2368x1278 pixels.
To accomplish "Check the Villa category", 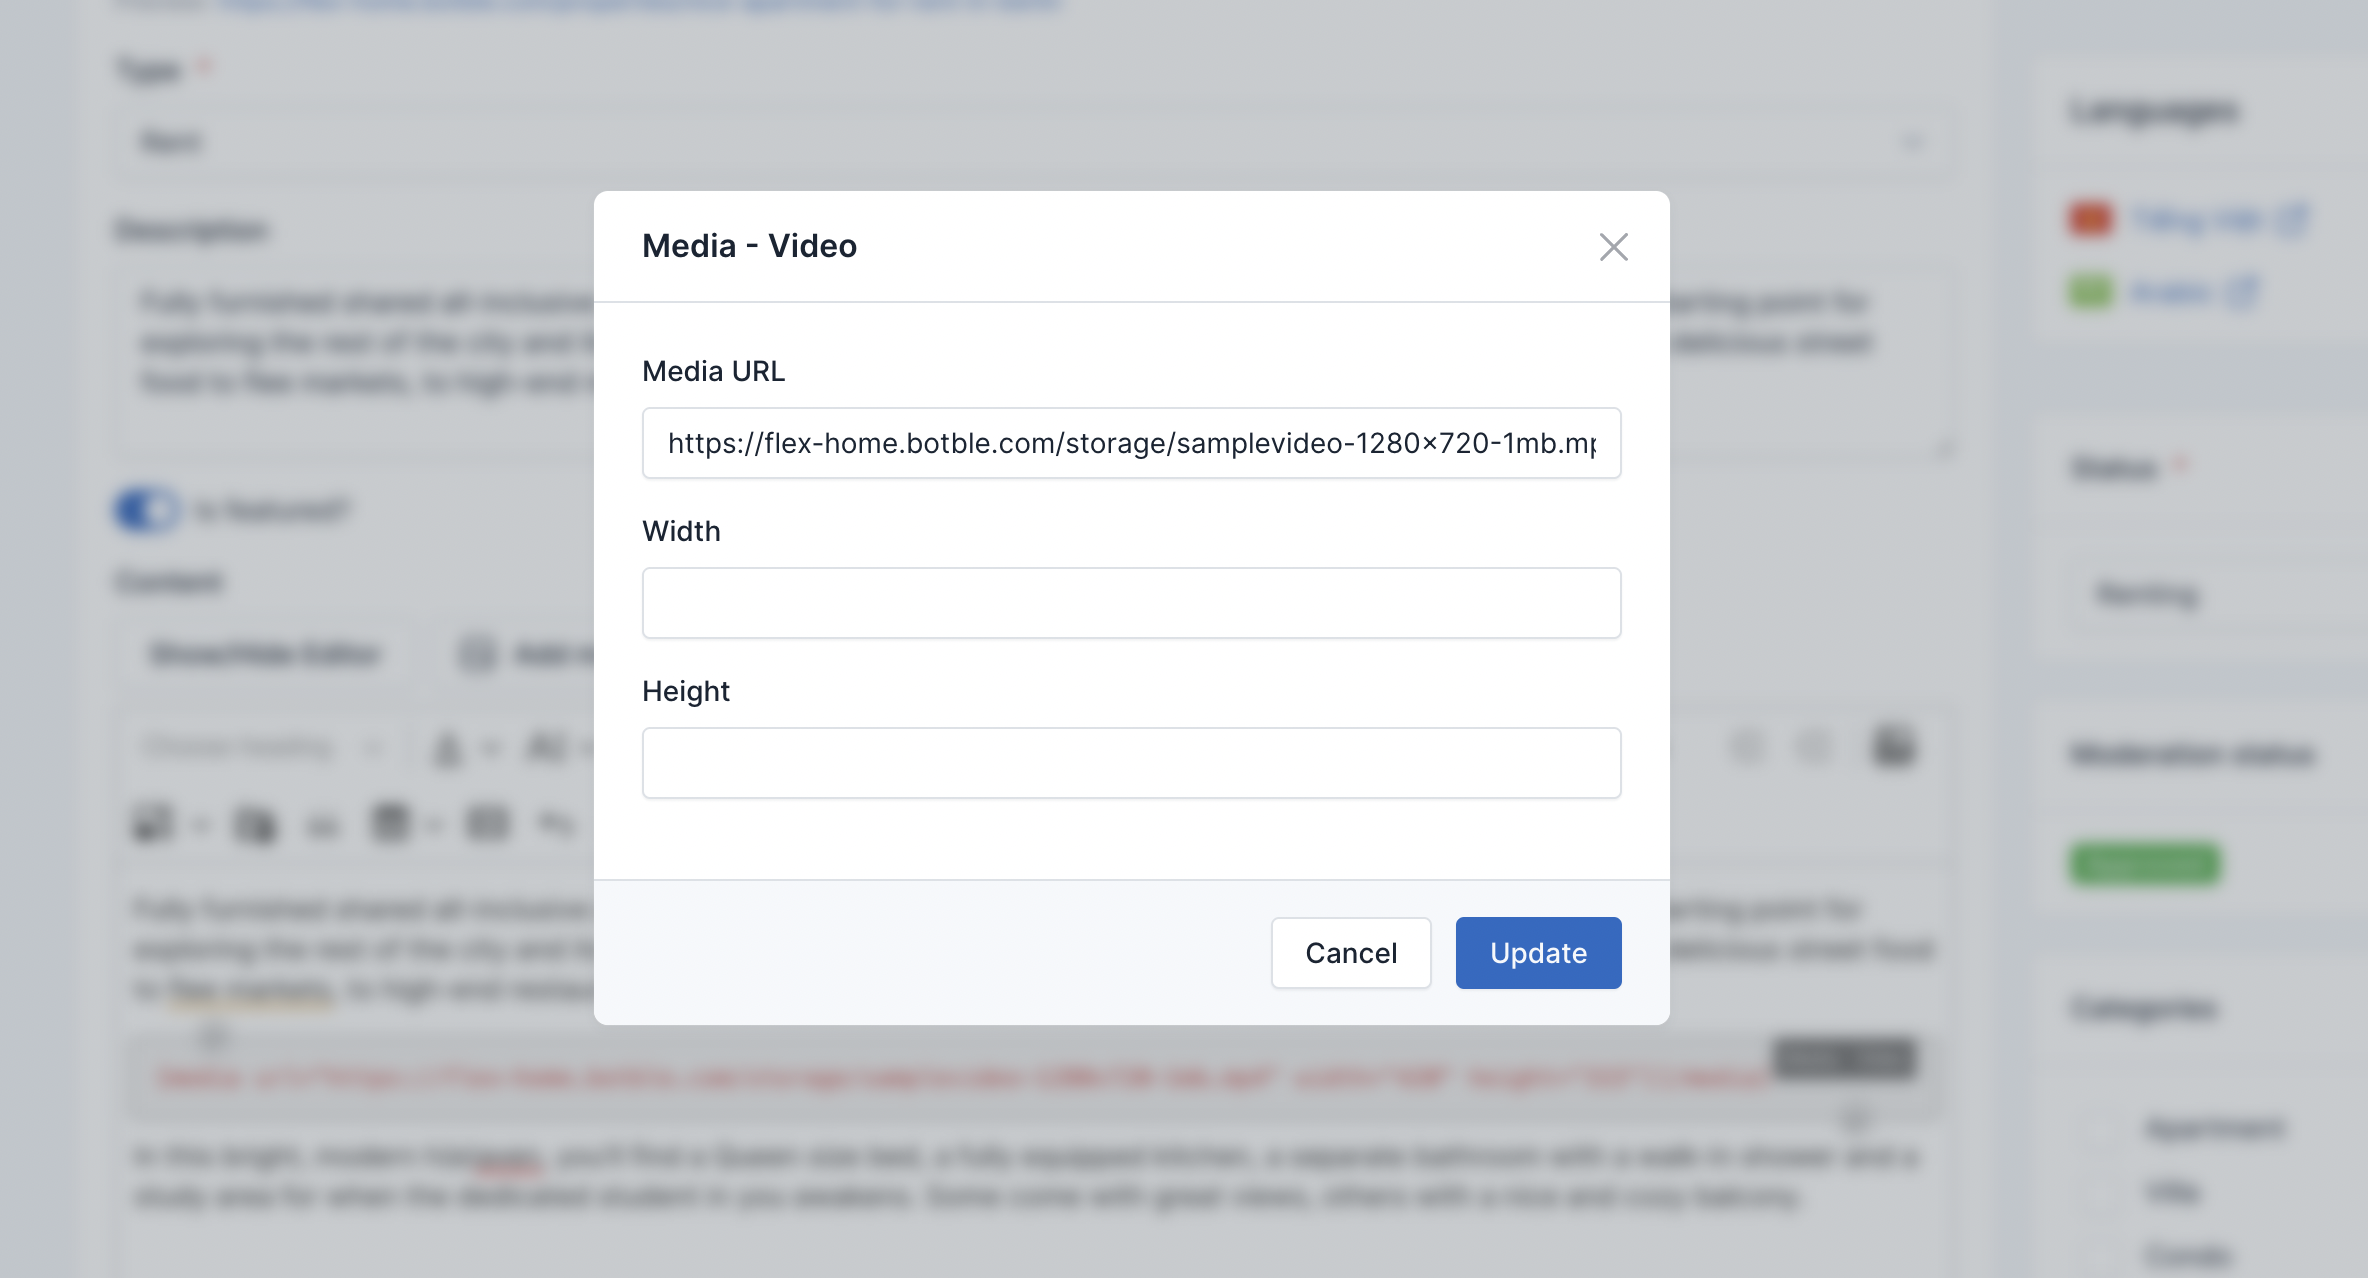I will pyautogui.click(x=2107, y=1192).
